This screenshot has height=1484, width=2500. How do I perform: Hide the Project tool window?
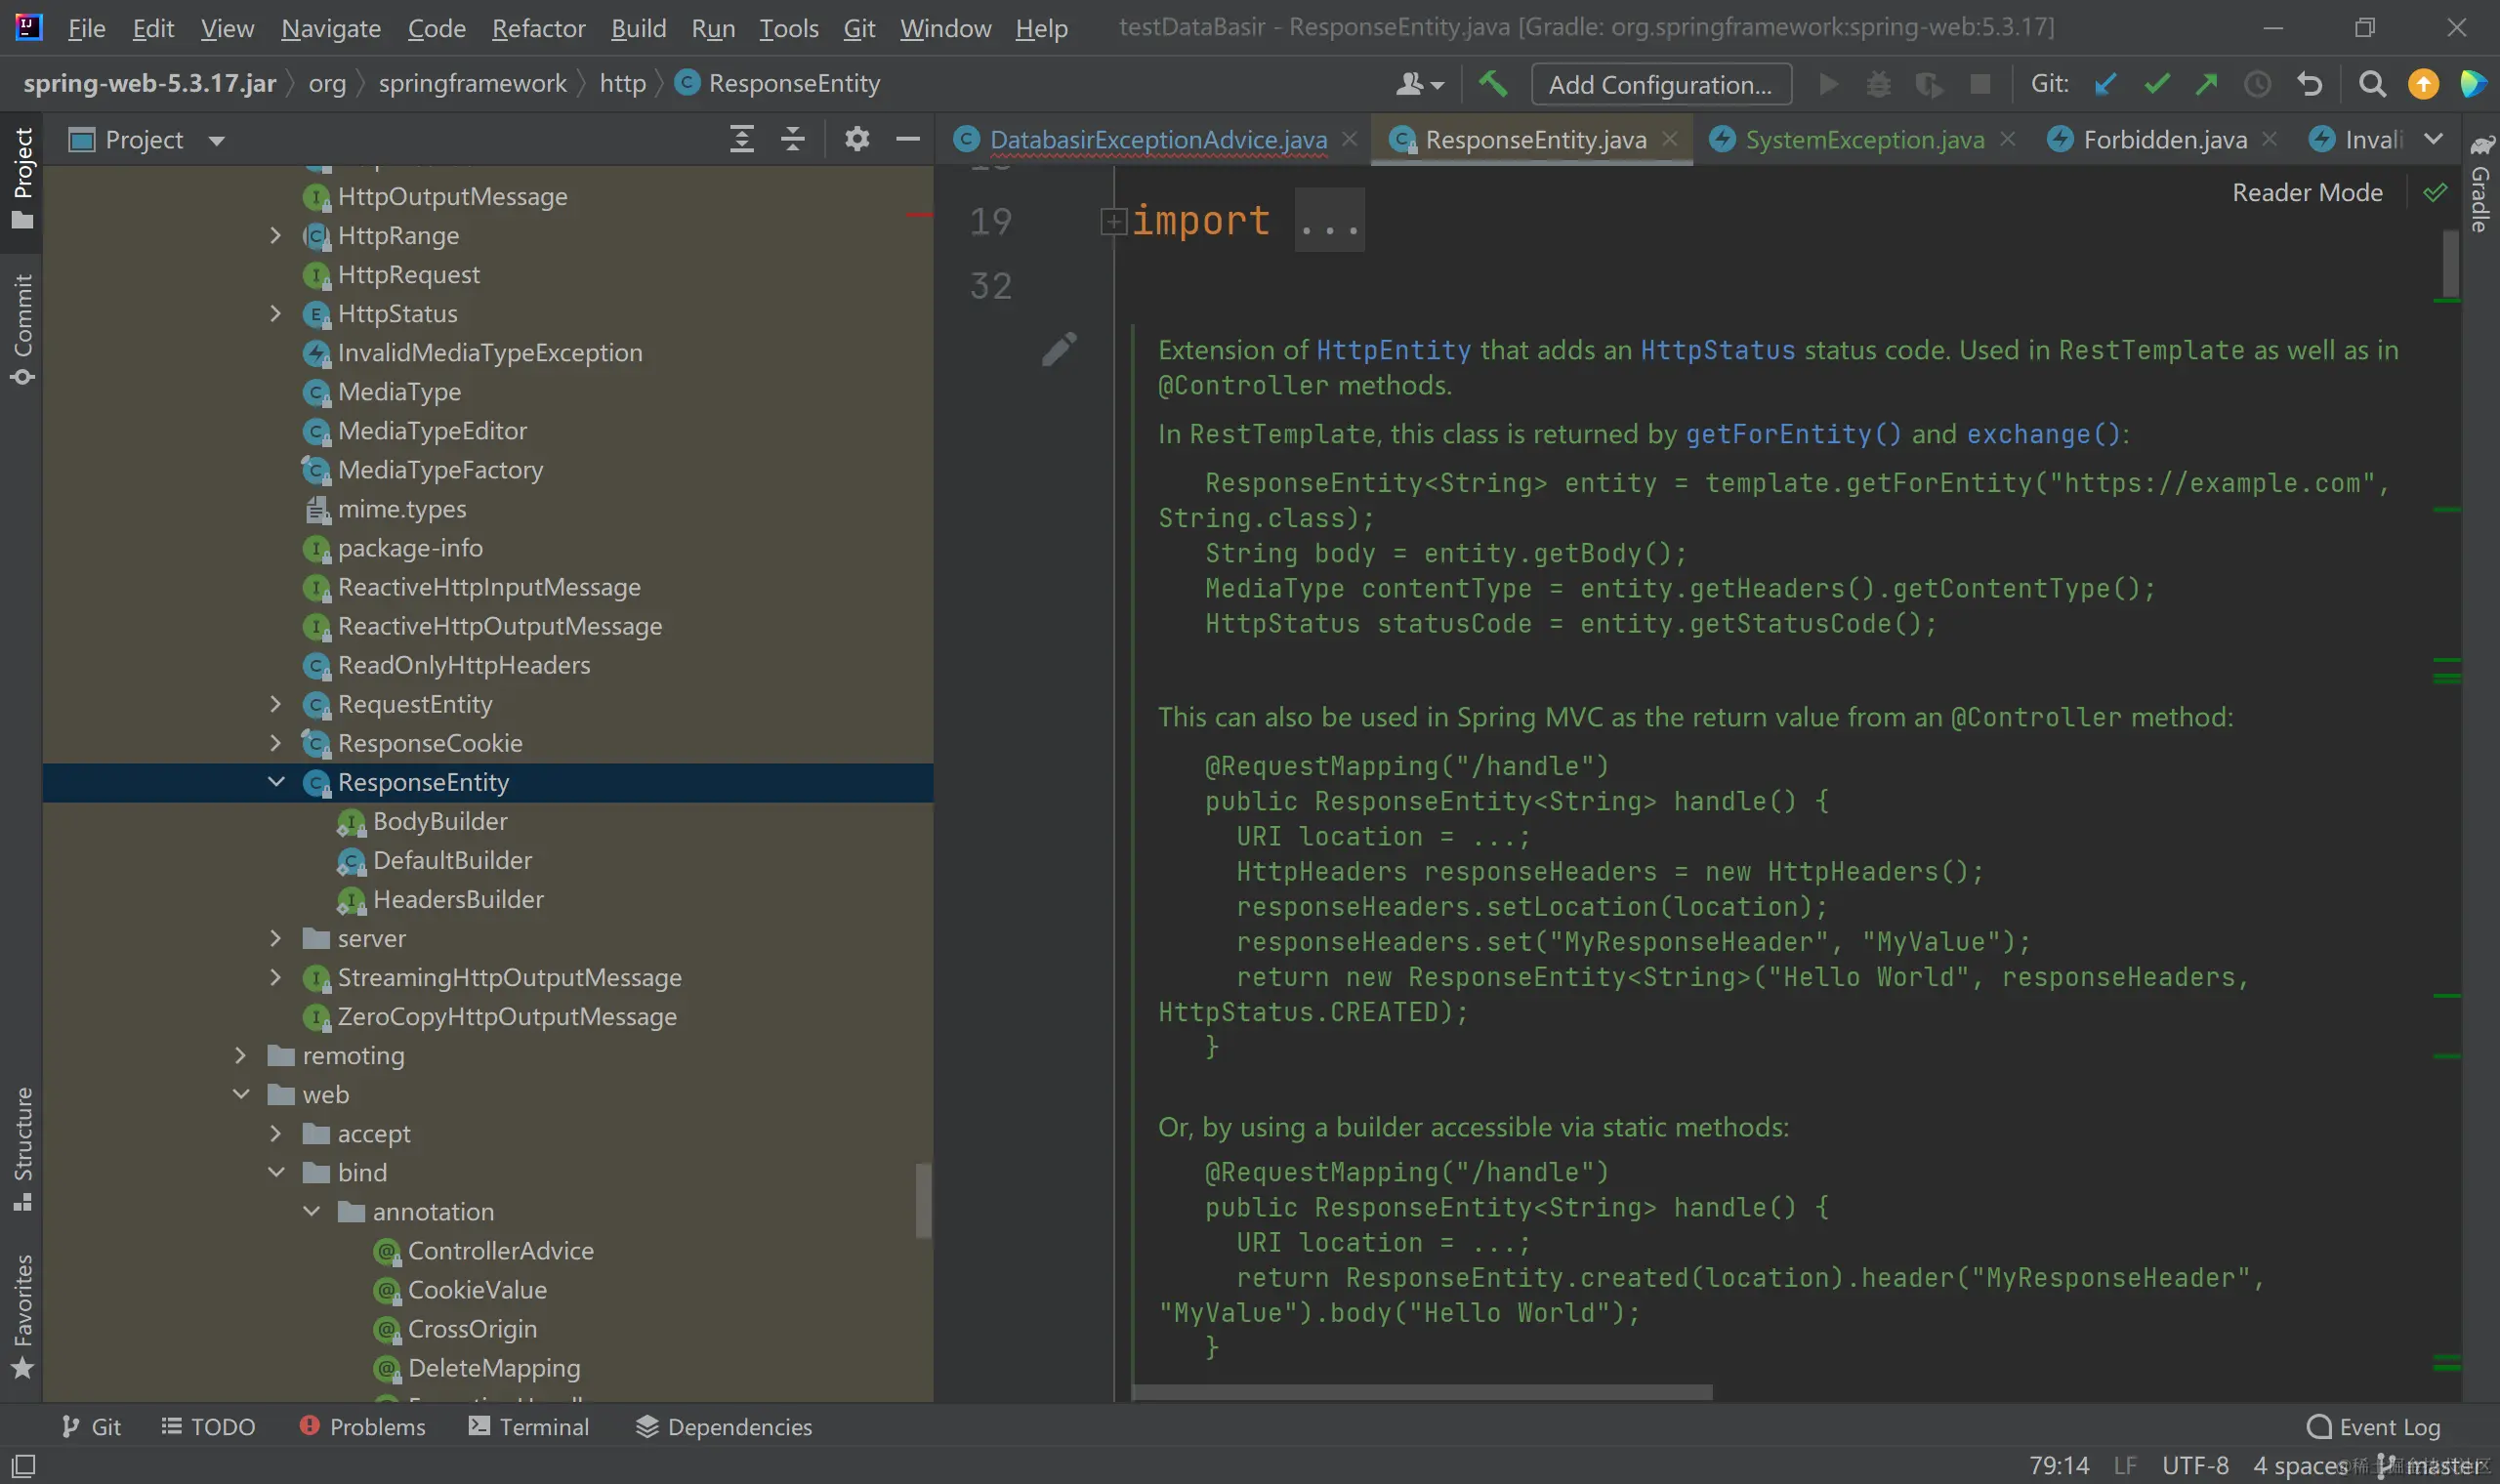(x=907, y=139)
